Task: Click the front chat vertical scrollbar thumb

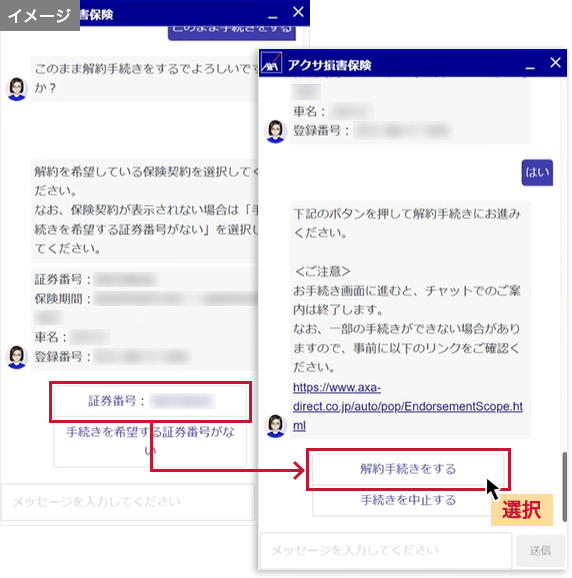Action: (564, 487)
